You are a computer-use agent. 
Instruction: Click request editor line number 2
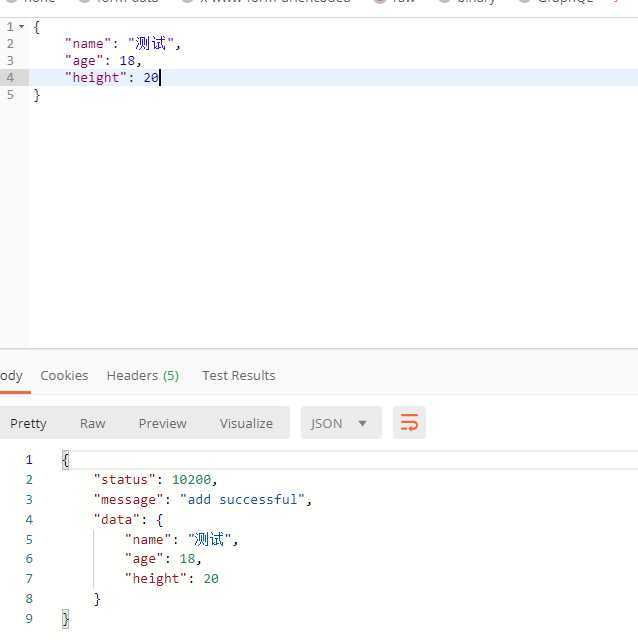click(10, 43)
